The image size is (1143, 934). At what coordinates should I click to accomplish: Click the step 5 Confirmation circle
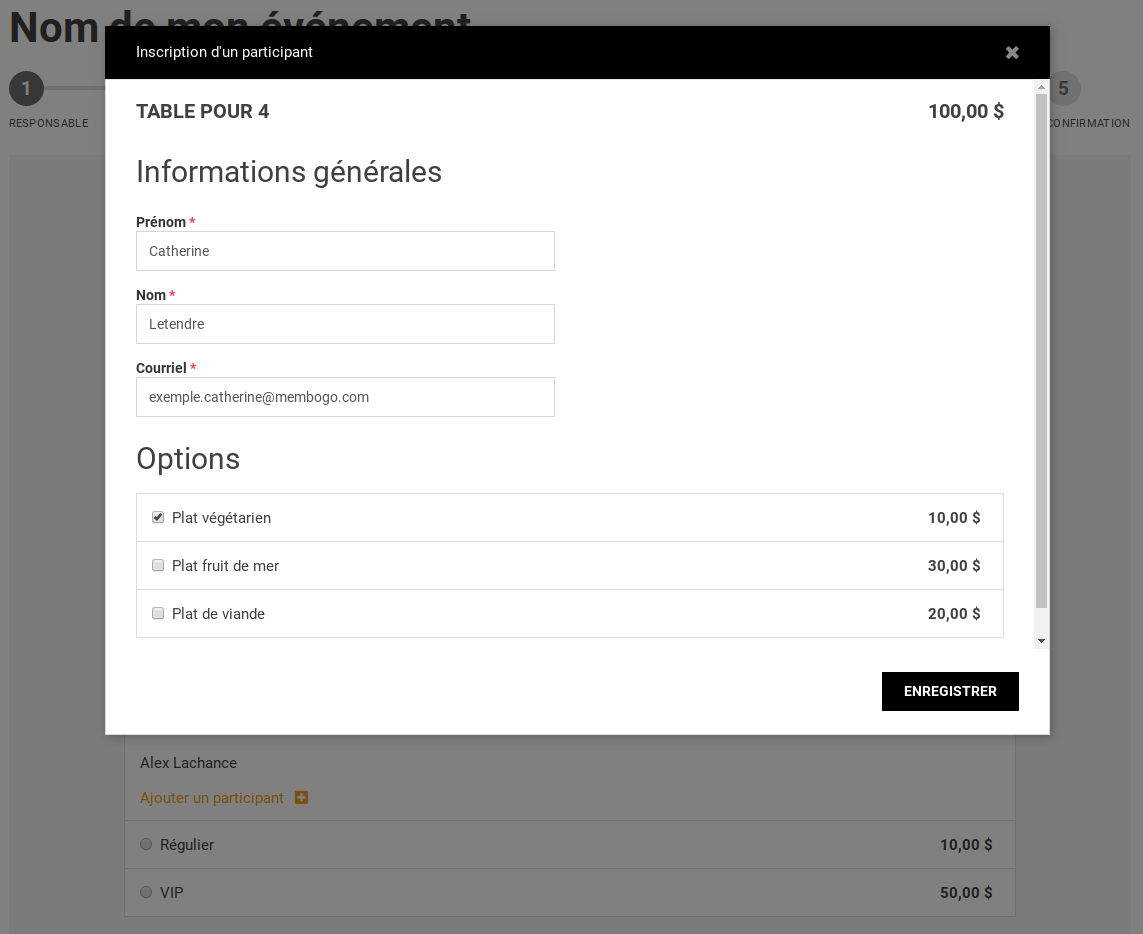pos(1064,89)
